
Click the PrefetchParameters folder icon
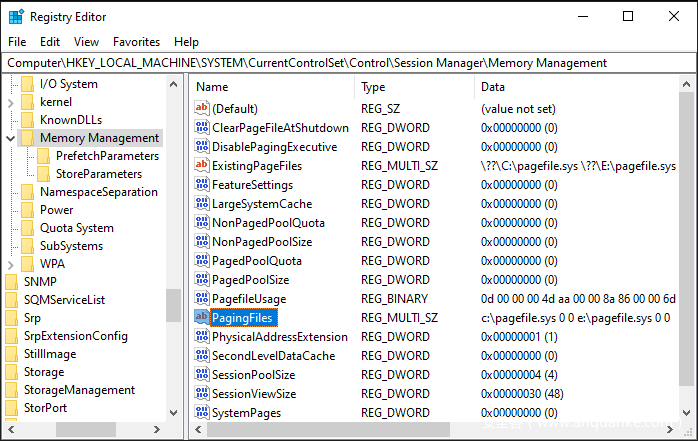(44, 156)
